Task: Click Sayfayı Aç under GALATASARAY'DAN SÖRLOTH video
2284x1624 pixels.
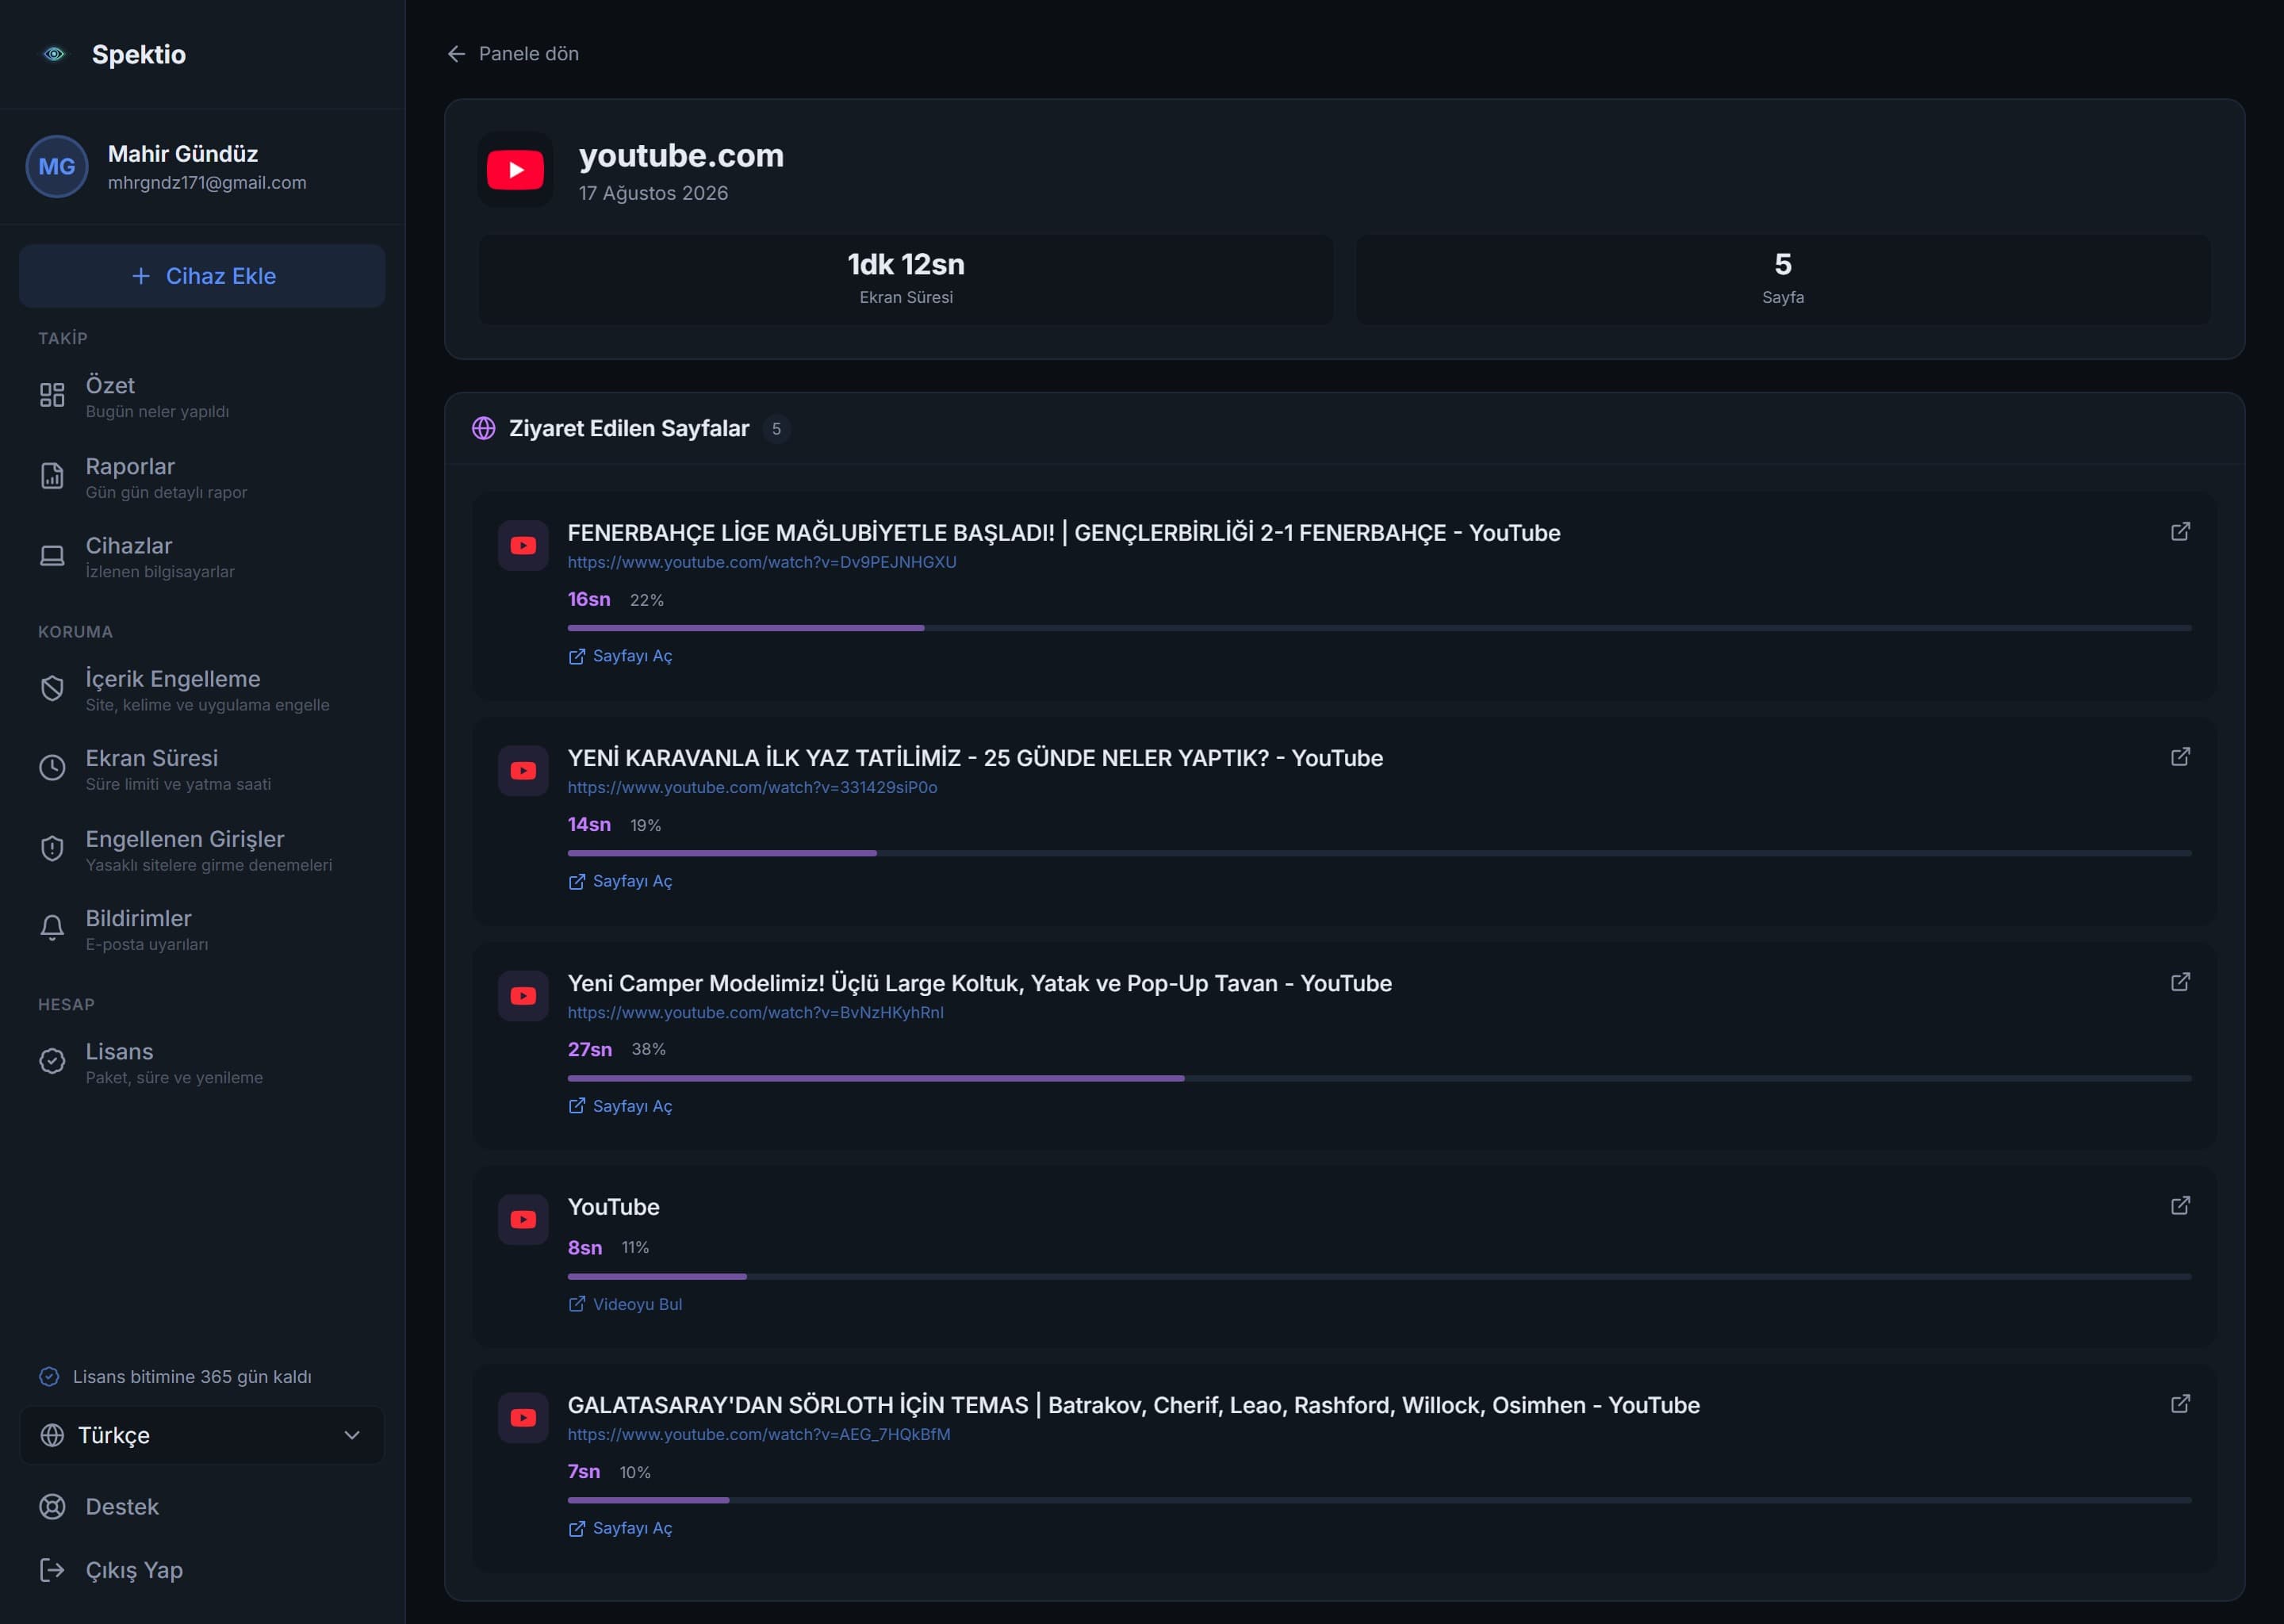Action: [x=620, y=1528]
